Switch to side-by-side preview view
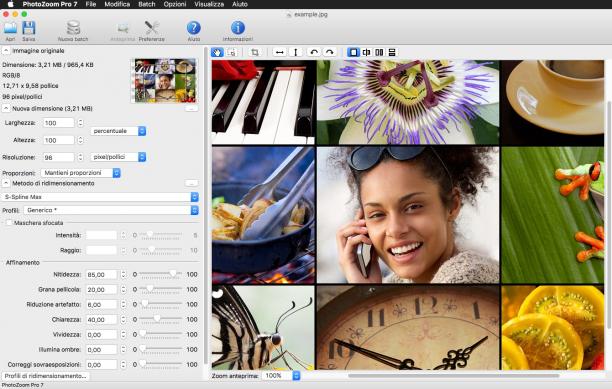Screen dimensions: 612x389 coord(379,52)
